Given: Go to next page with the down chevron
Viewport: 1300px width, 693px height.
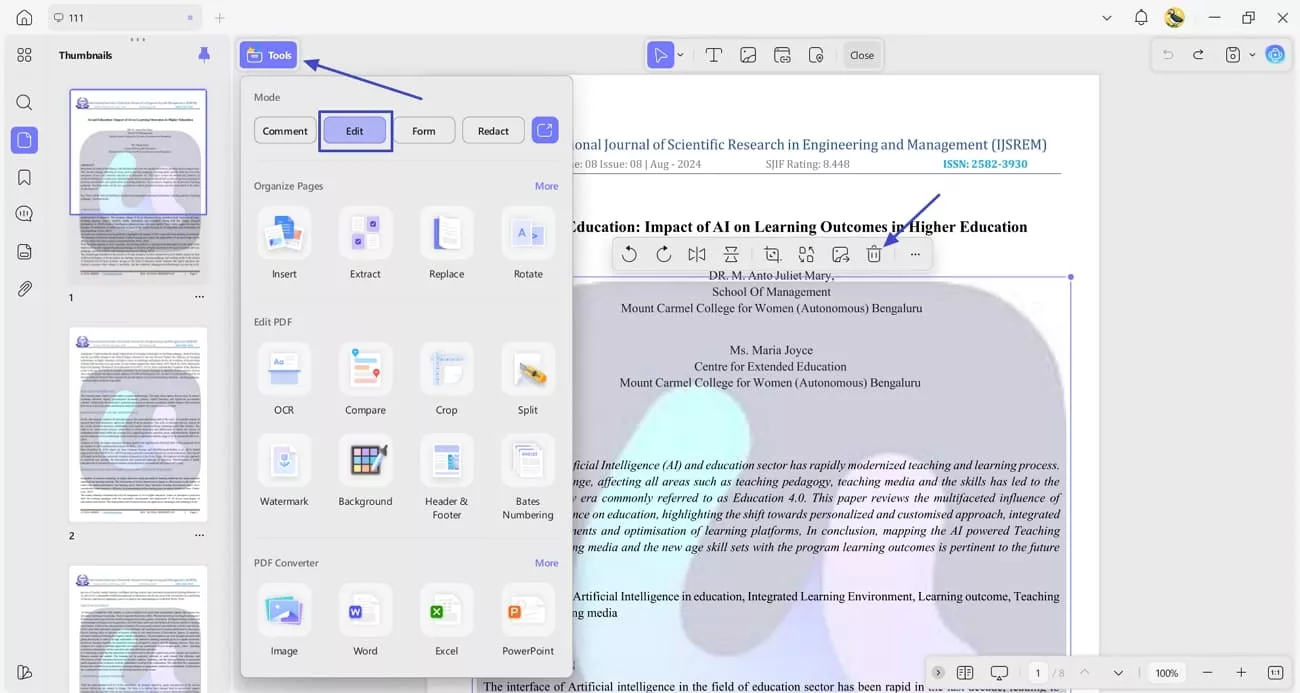Looking at the screenshot, I should 1118,673.
